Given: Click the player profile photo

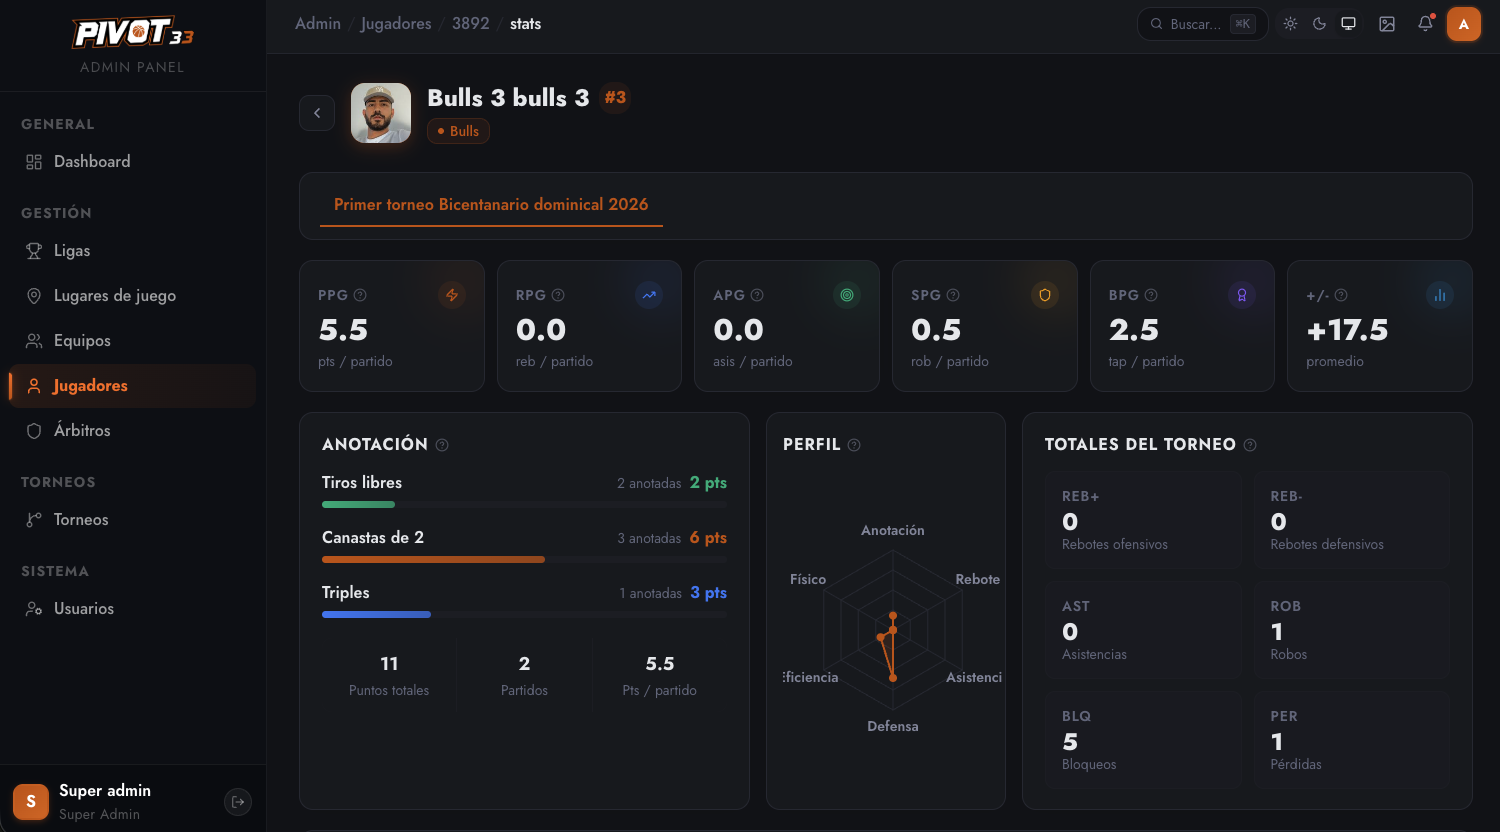Looking at the screenshot, I should [381, 113].
